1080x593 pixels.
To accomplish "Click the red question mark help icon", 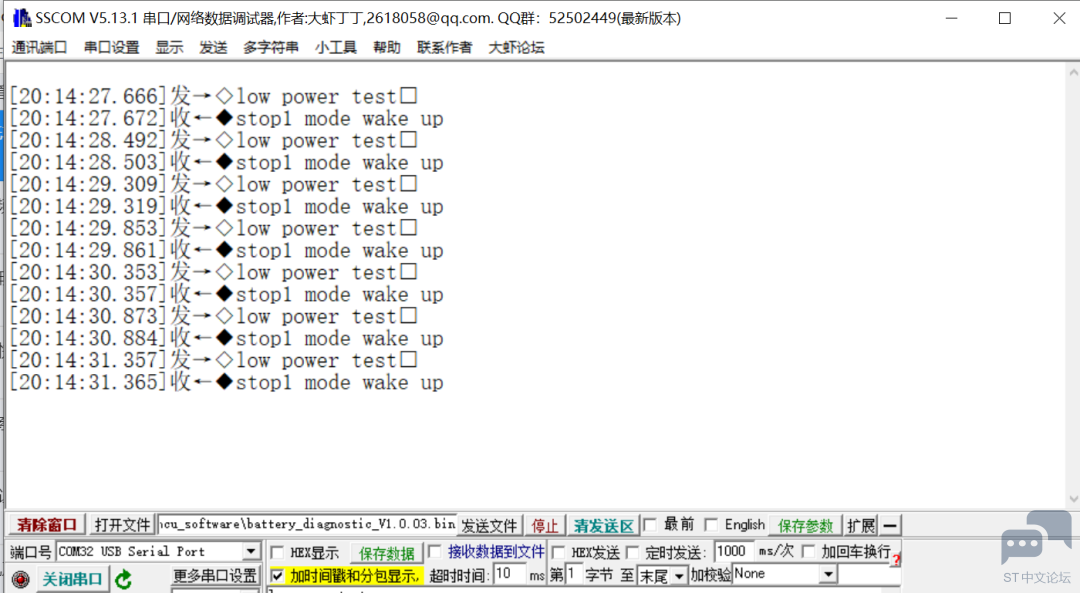I will [x=895, y=560].
